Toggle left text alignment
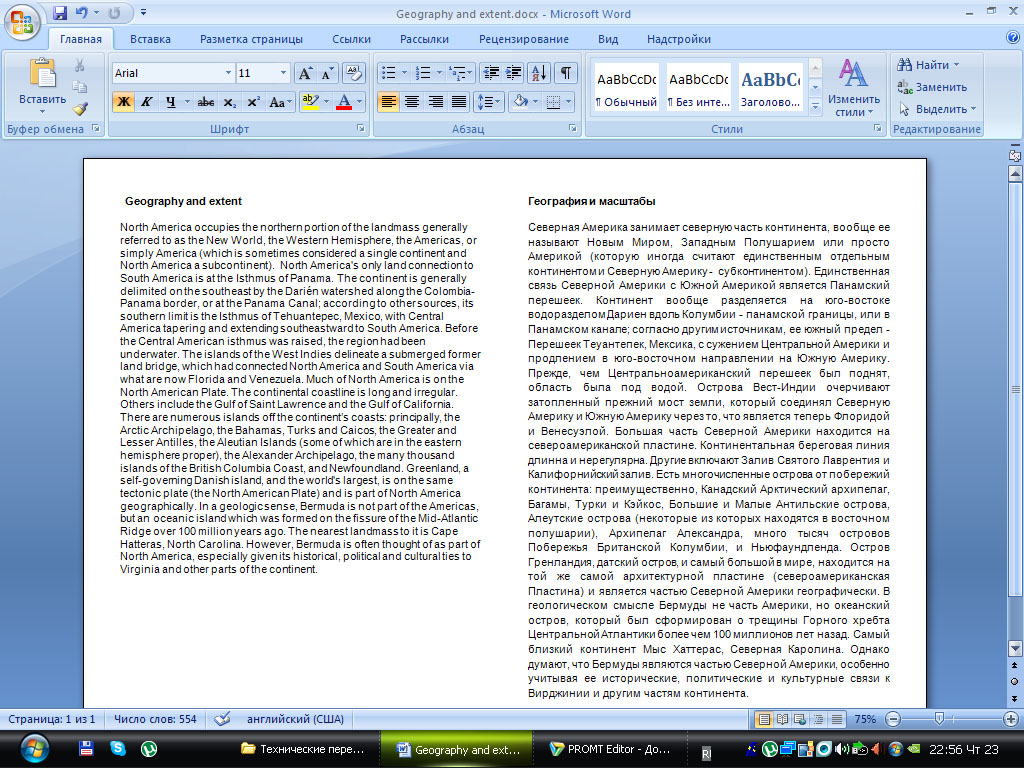Viewport: 1024px width, 768px height. pos(388,102)
